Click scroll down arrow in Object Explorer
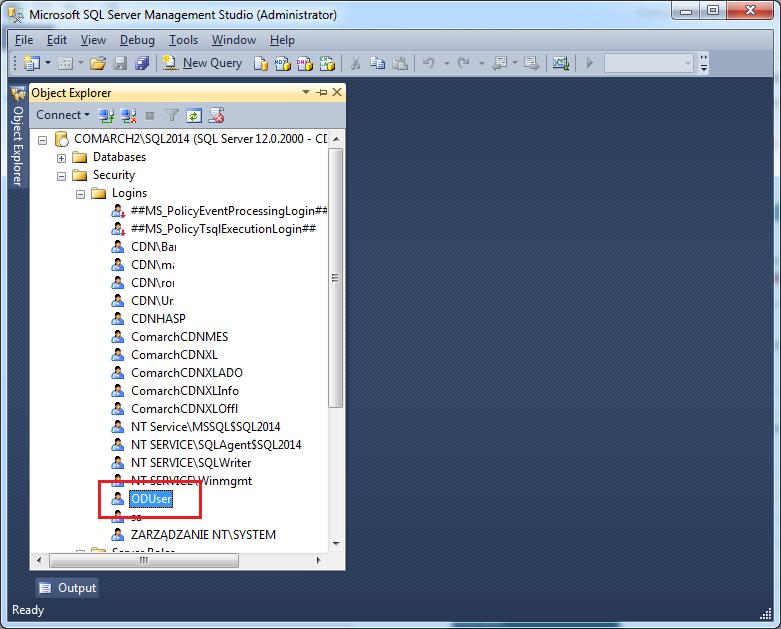 pyautogui.click(x=336, y=544)
